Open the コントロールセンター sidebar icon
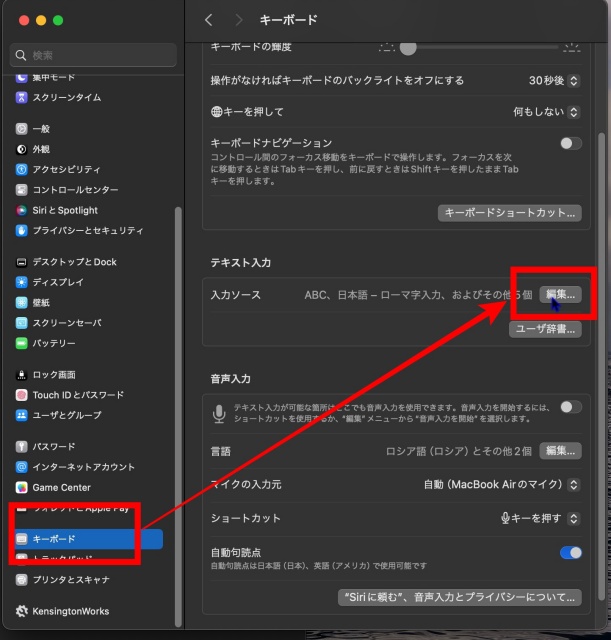611x640 pixels. [22, 189]
